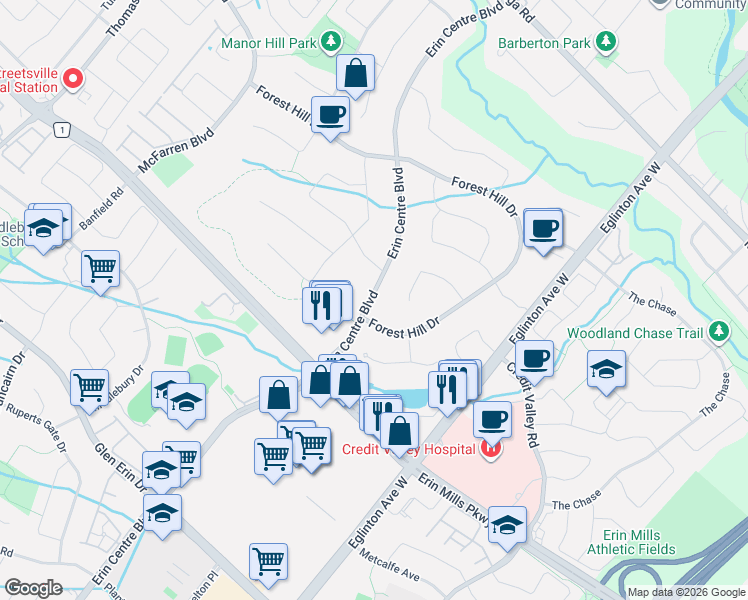Click the Highway 1 route shield
This screenshot has height=600, width=748.
tap(62, 130)
